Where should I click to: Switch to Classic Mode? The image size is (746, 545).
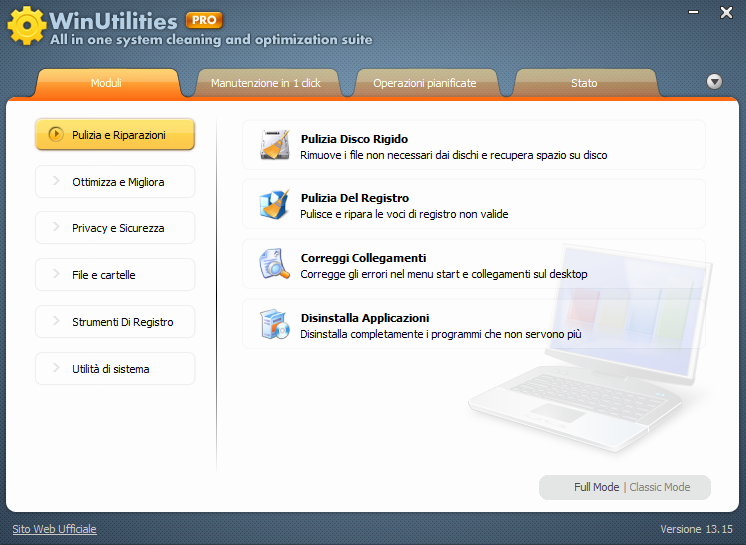tap(660, 487)
